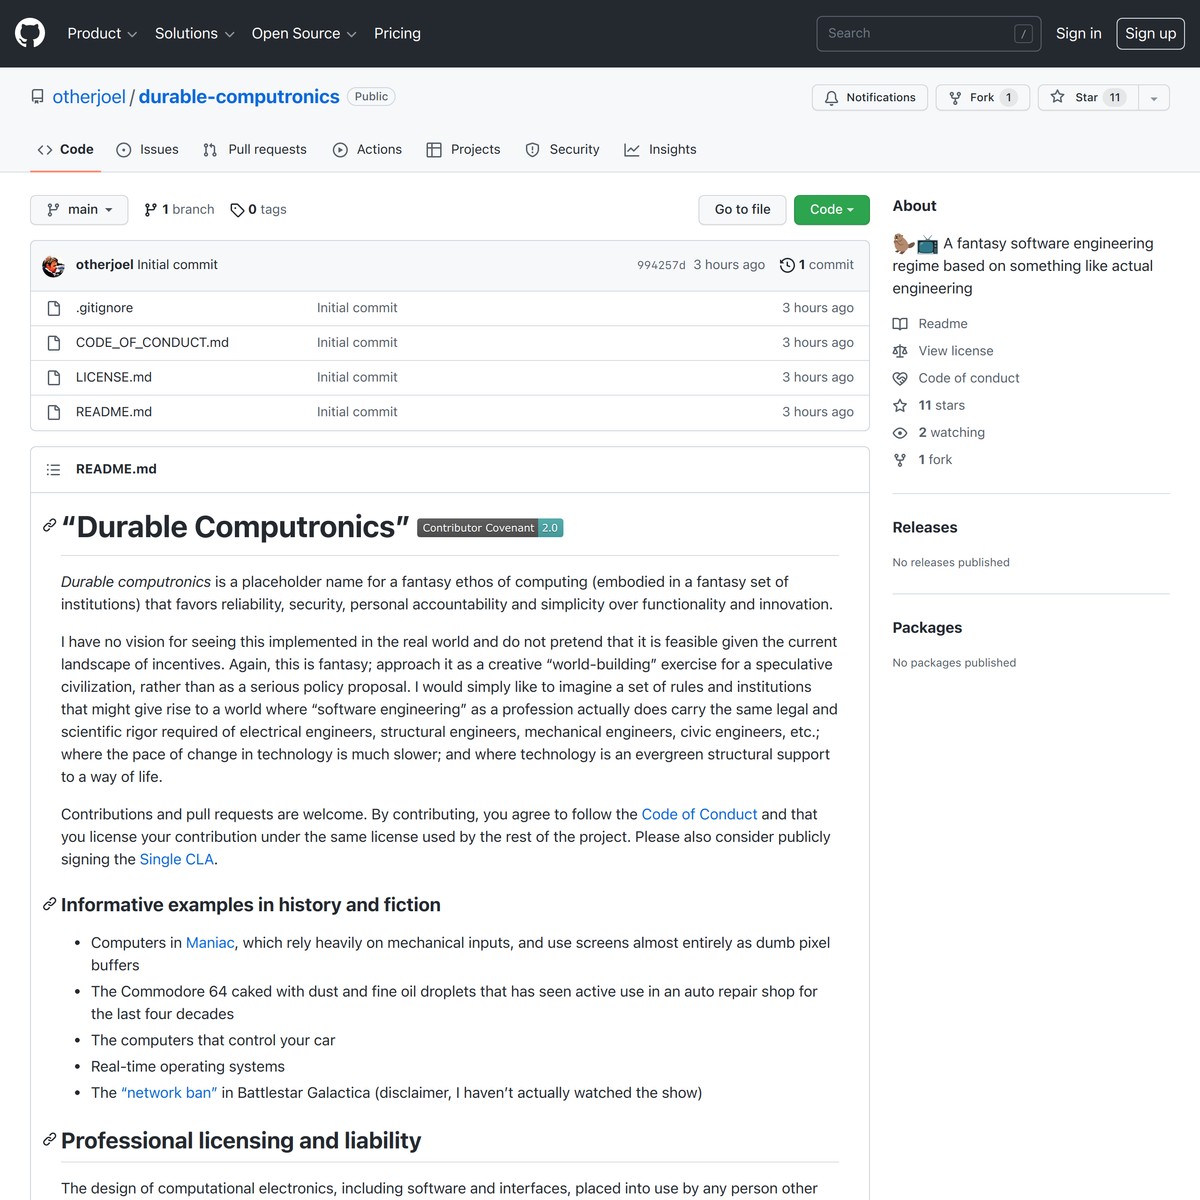Click the Contributor Covenant 2.0 badge
The width and height of the screenshot is (1200, 1200).
click(x=490, y=528)
